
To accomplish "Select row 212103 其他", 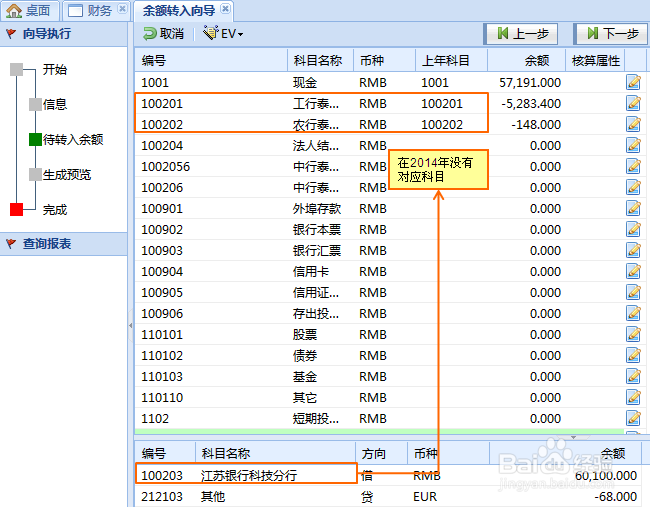I will (x=386, y=496).
